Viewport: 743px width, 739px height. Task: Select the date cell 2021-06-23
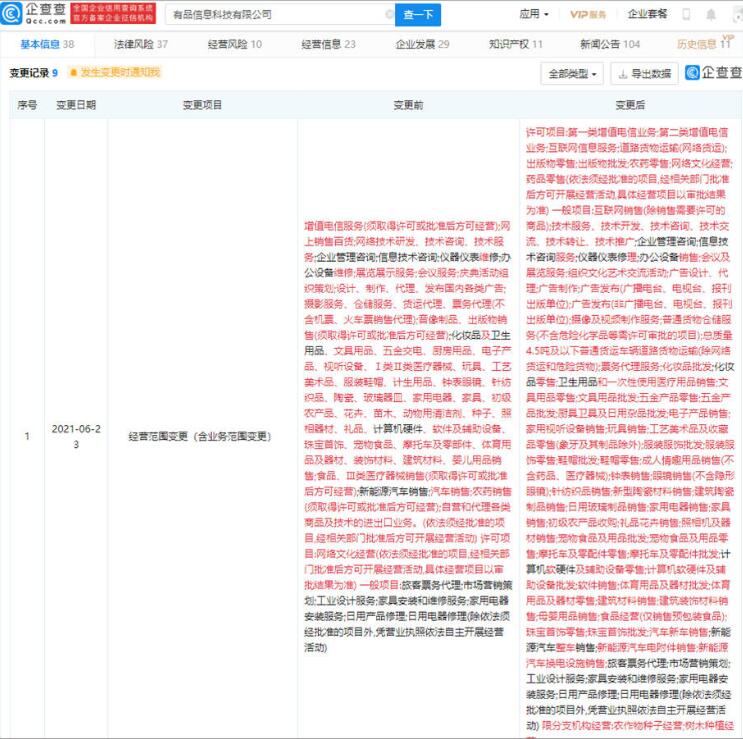coord(76,436)
